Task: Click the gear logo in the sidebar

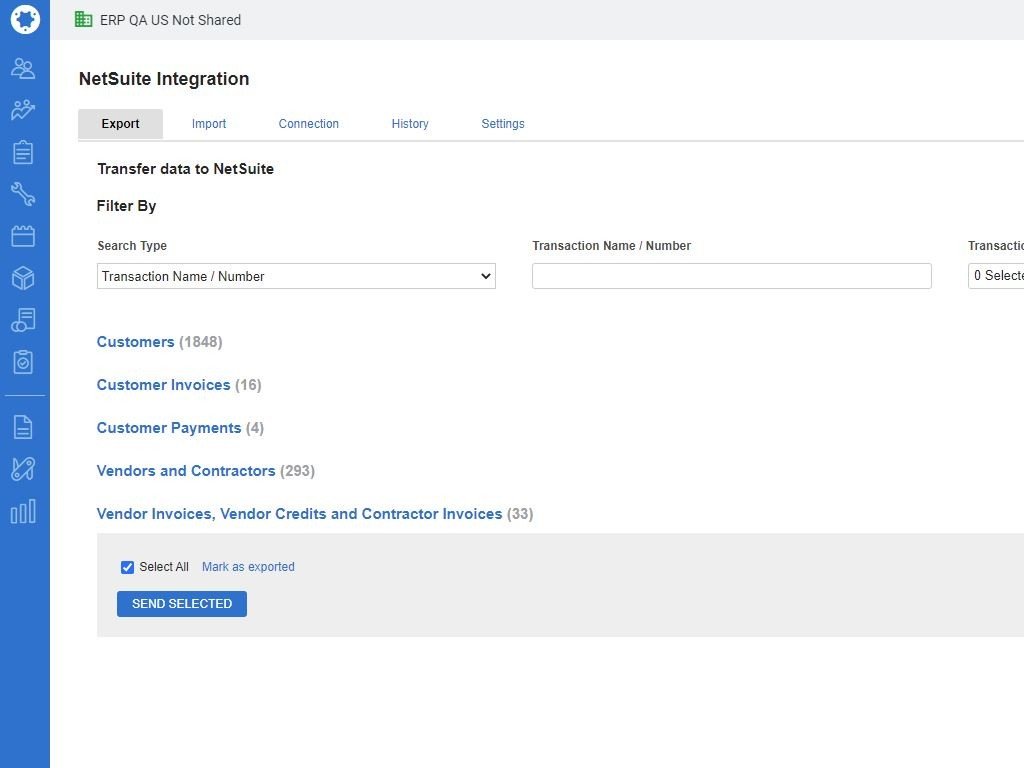Action: [25, 19]
